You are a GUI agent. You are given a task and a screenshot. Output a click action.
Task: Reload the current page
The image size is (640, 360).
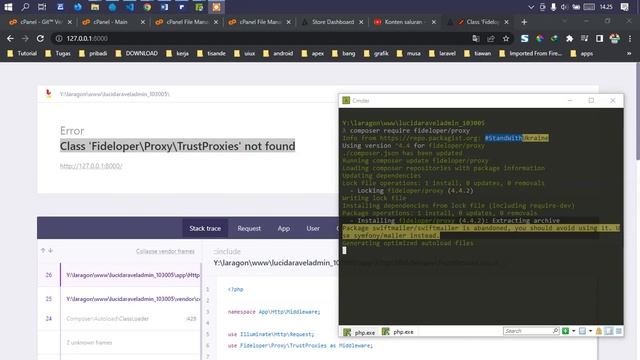(x=40, y=38)
